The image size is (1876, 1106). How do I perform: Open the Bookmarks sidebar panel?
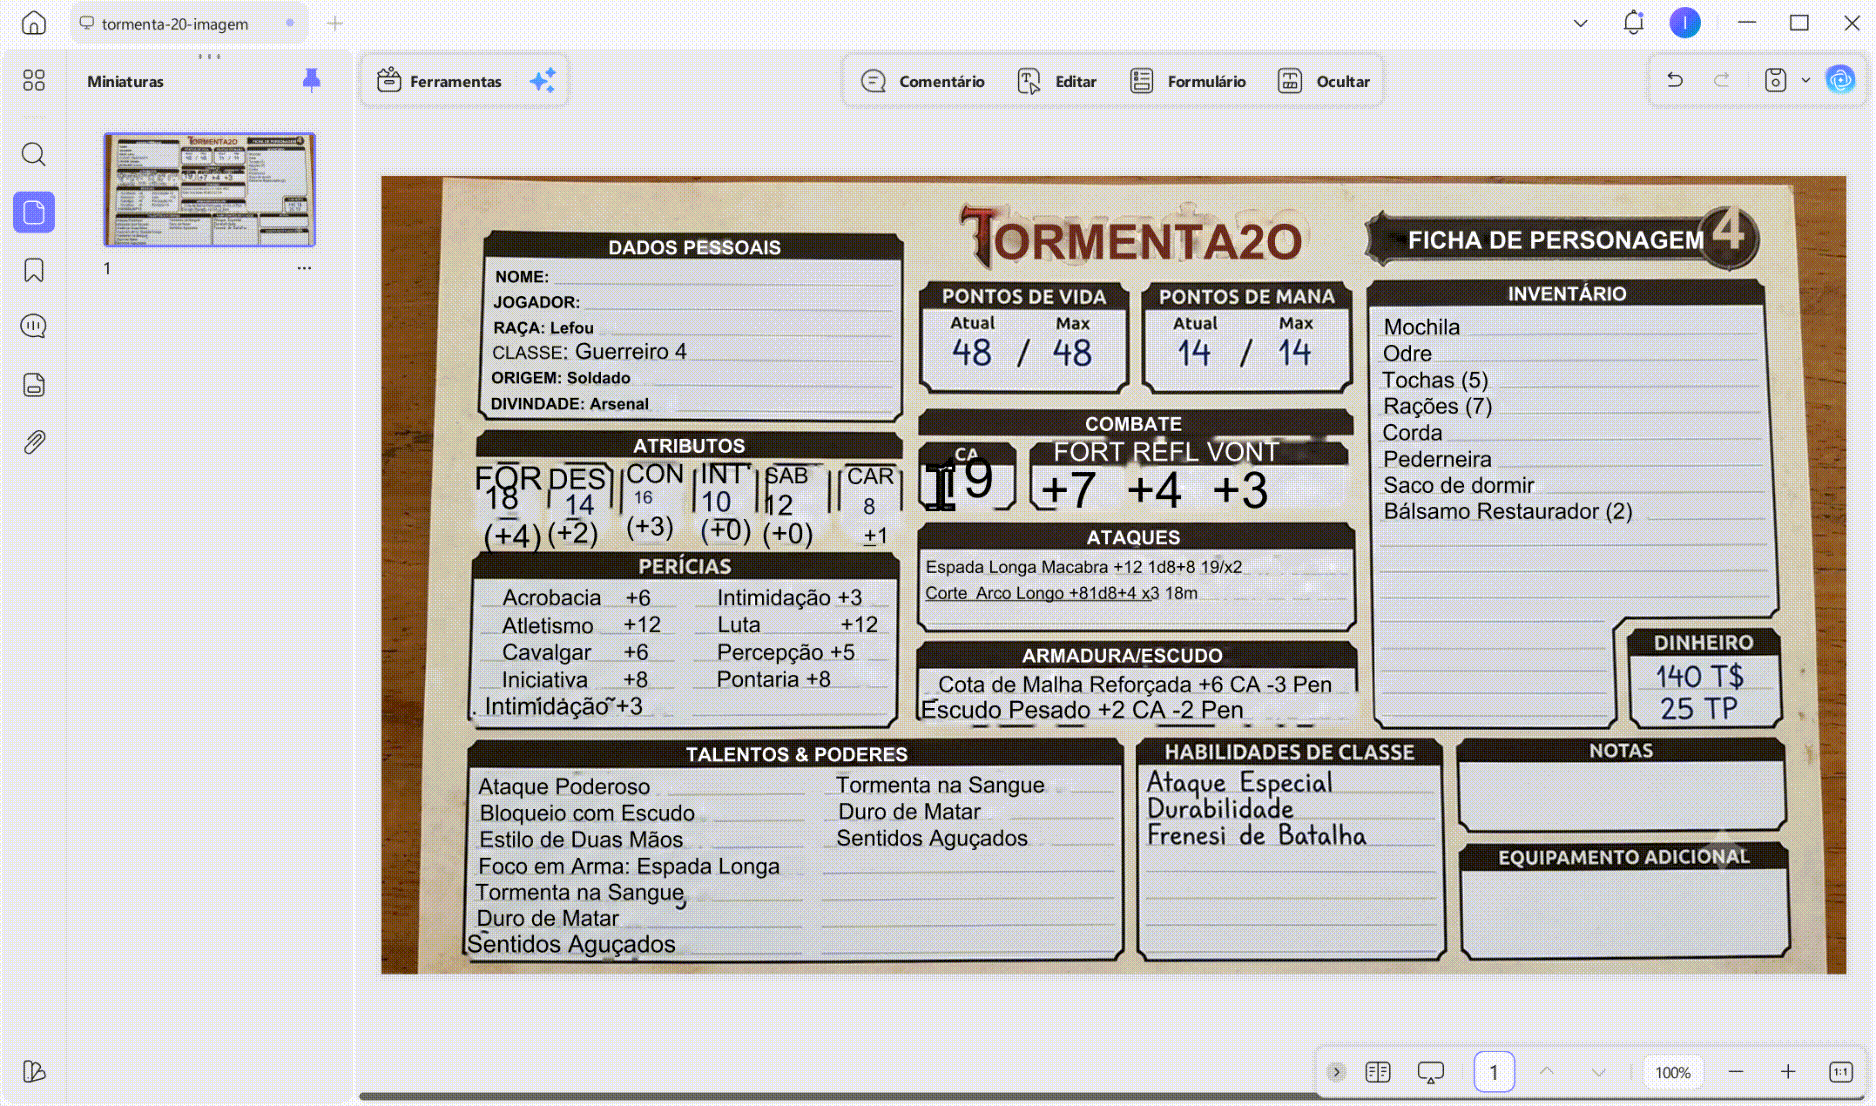pos(34,270)
